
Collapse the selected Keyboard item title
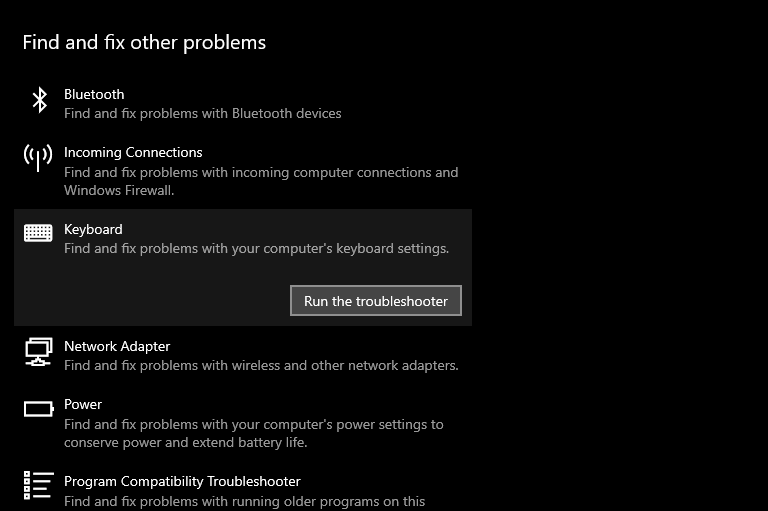pyautogui.click(x=93, y=229)
